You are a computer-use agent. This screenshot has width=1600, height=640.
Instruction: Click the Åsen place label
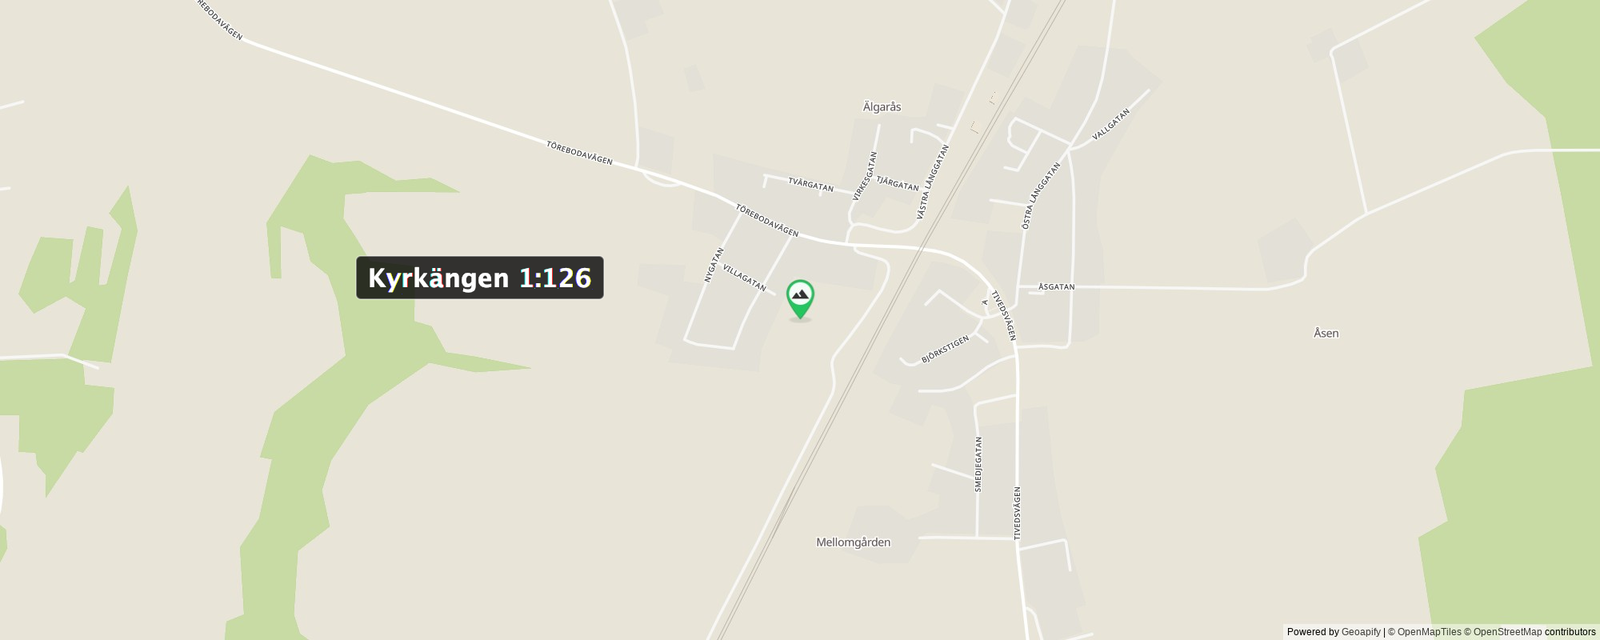(x=1326, y=333)
